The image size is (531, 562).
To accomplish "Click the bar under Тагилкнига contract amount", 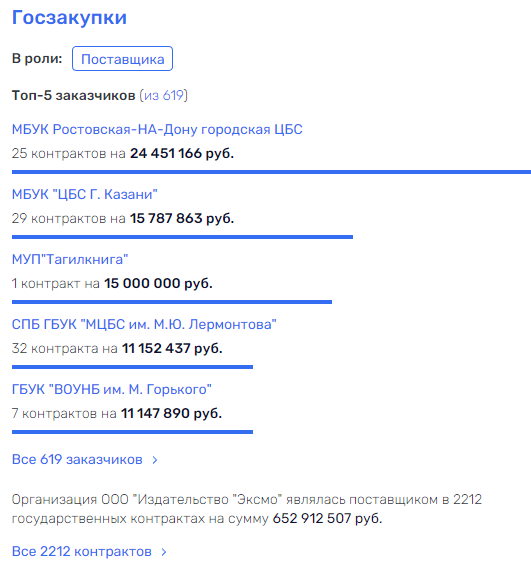I will pyautogui.click(x=172, y=302).
